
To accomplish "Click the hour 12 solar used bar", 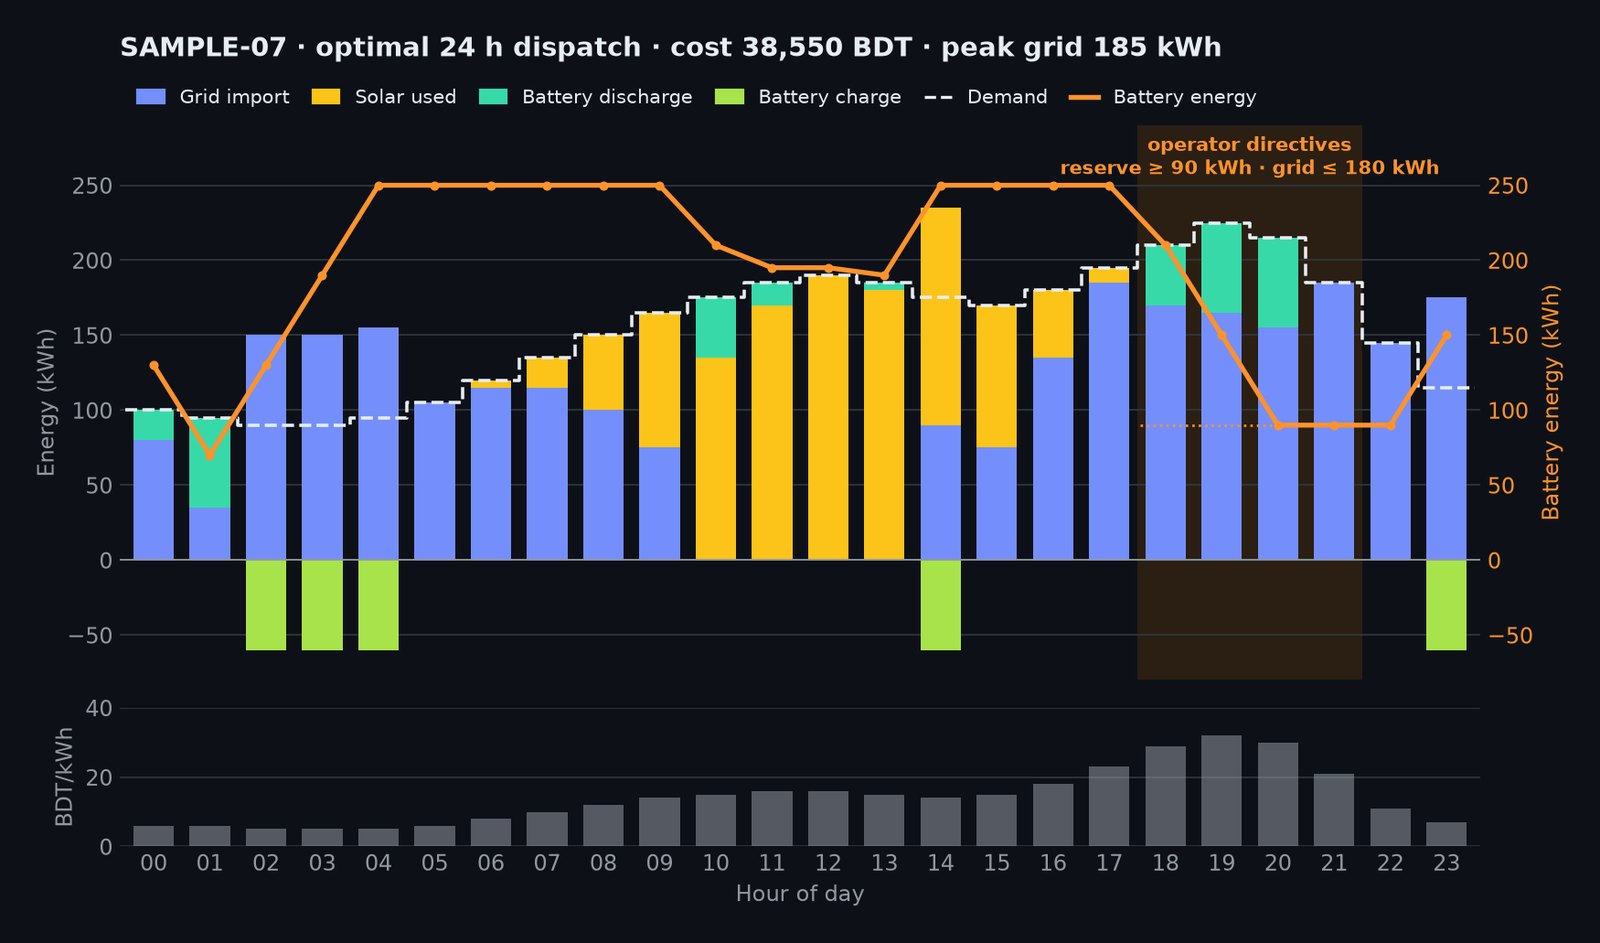I will tap(828, 418).
